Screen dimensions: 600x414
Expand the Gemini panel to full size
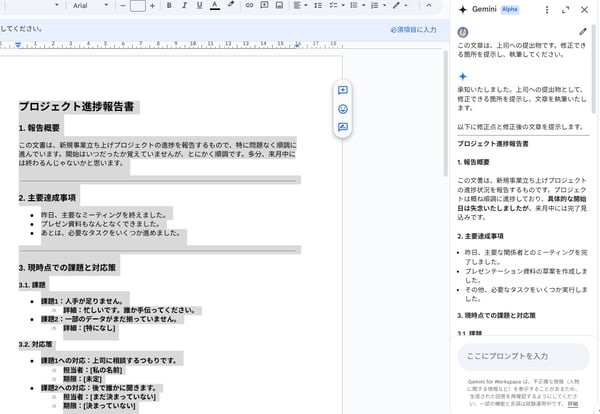(x=566, y=10)
